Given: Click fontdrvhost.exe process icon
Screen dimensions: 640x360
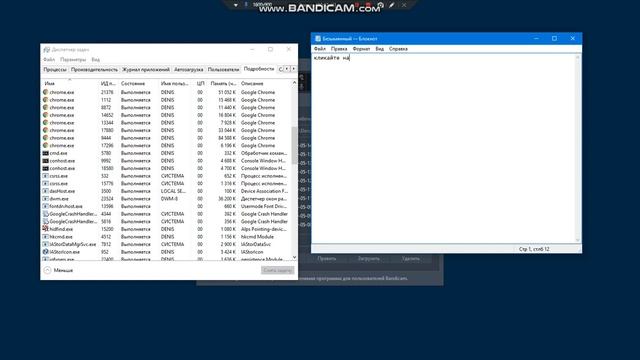Looking at the screenshot, I should click(46, 206).
